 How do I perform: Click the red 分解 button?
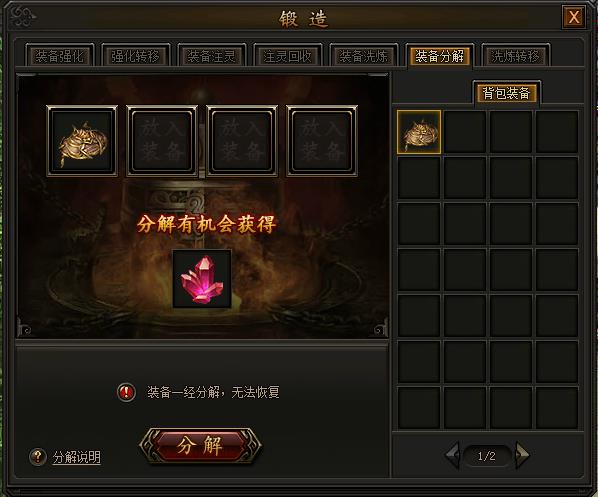(200, 446)
